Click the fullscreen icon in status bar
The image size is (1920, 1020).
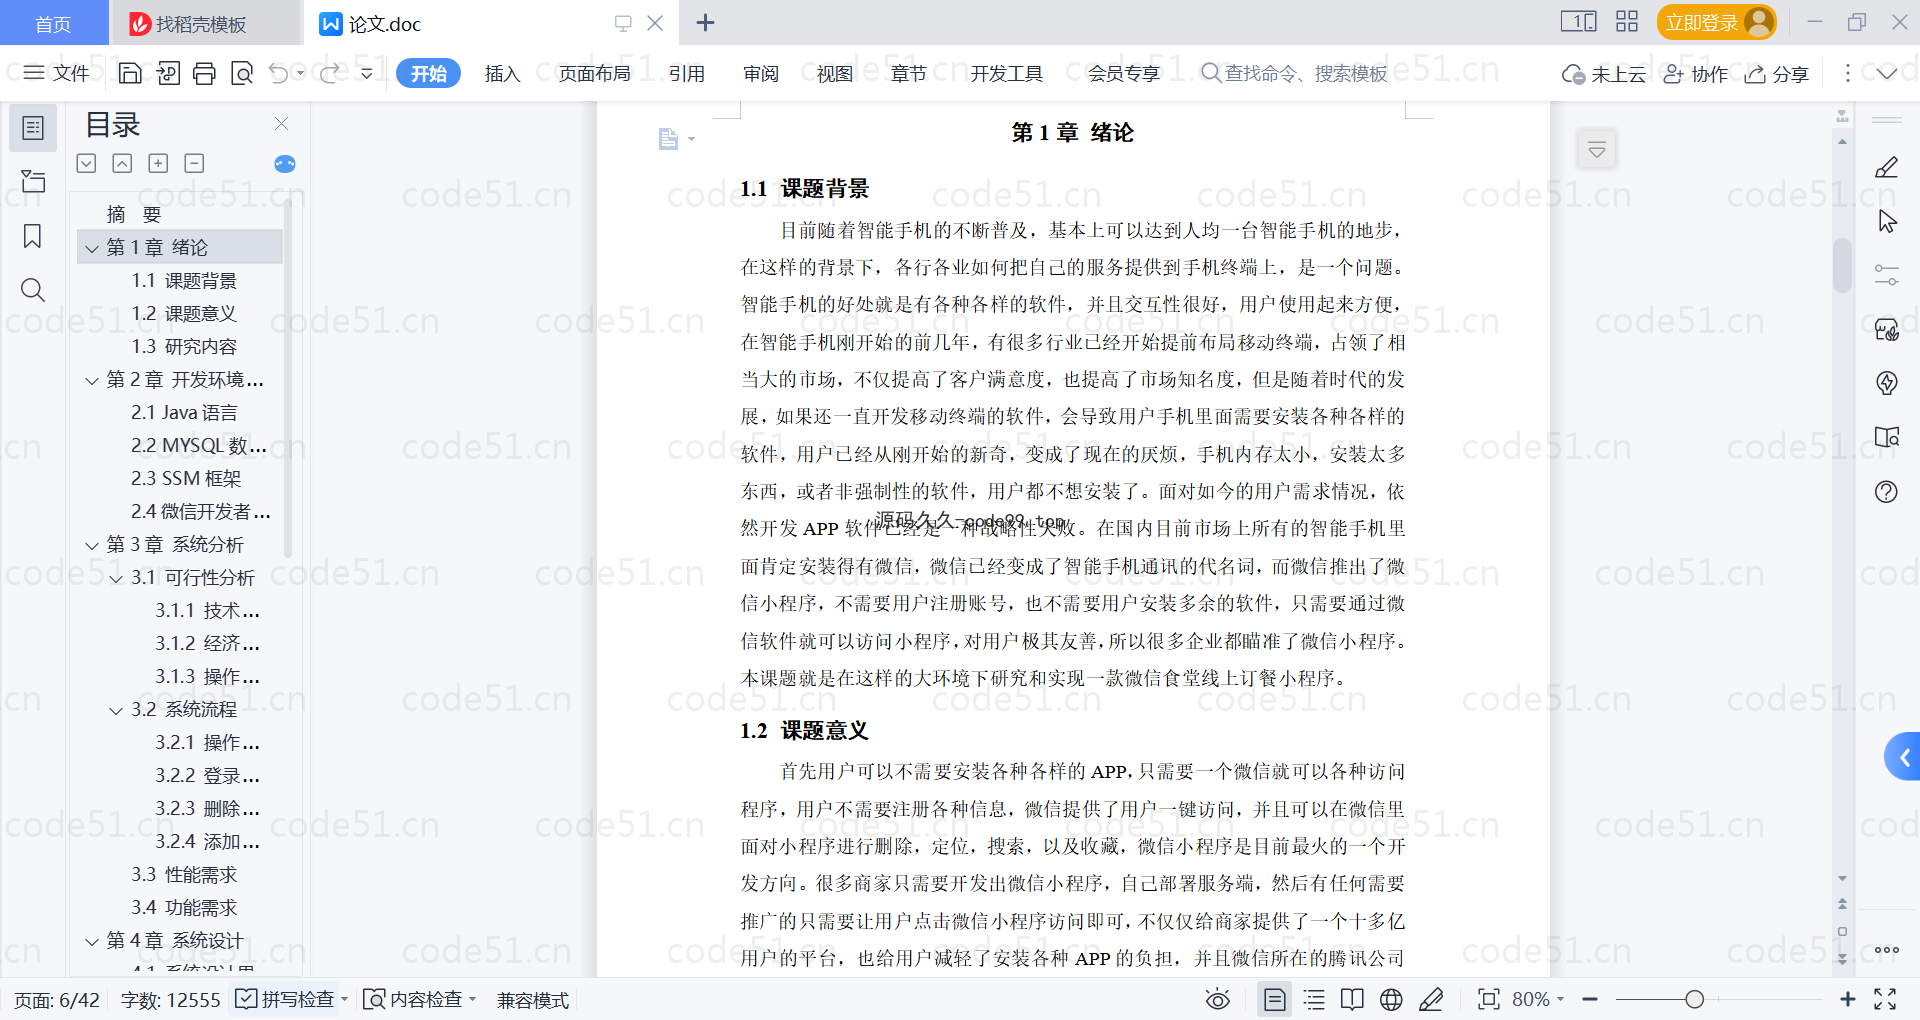[x=1885, y=999]
